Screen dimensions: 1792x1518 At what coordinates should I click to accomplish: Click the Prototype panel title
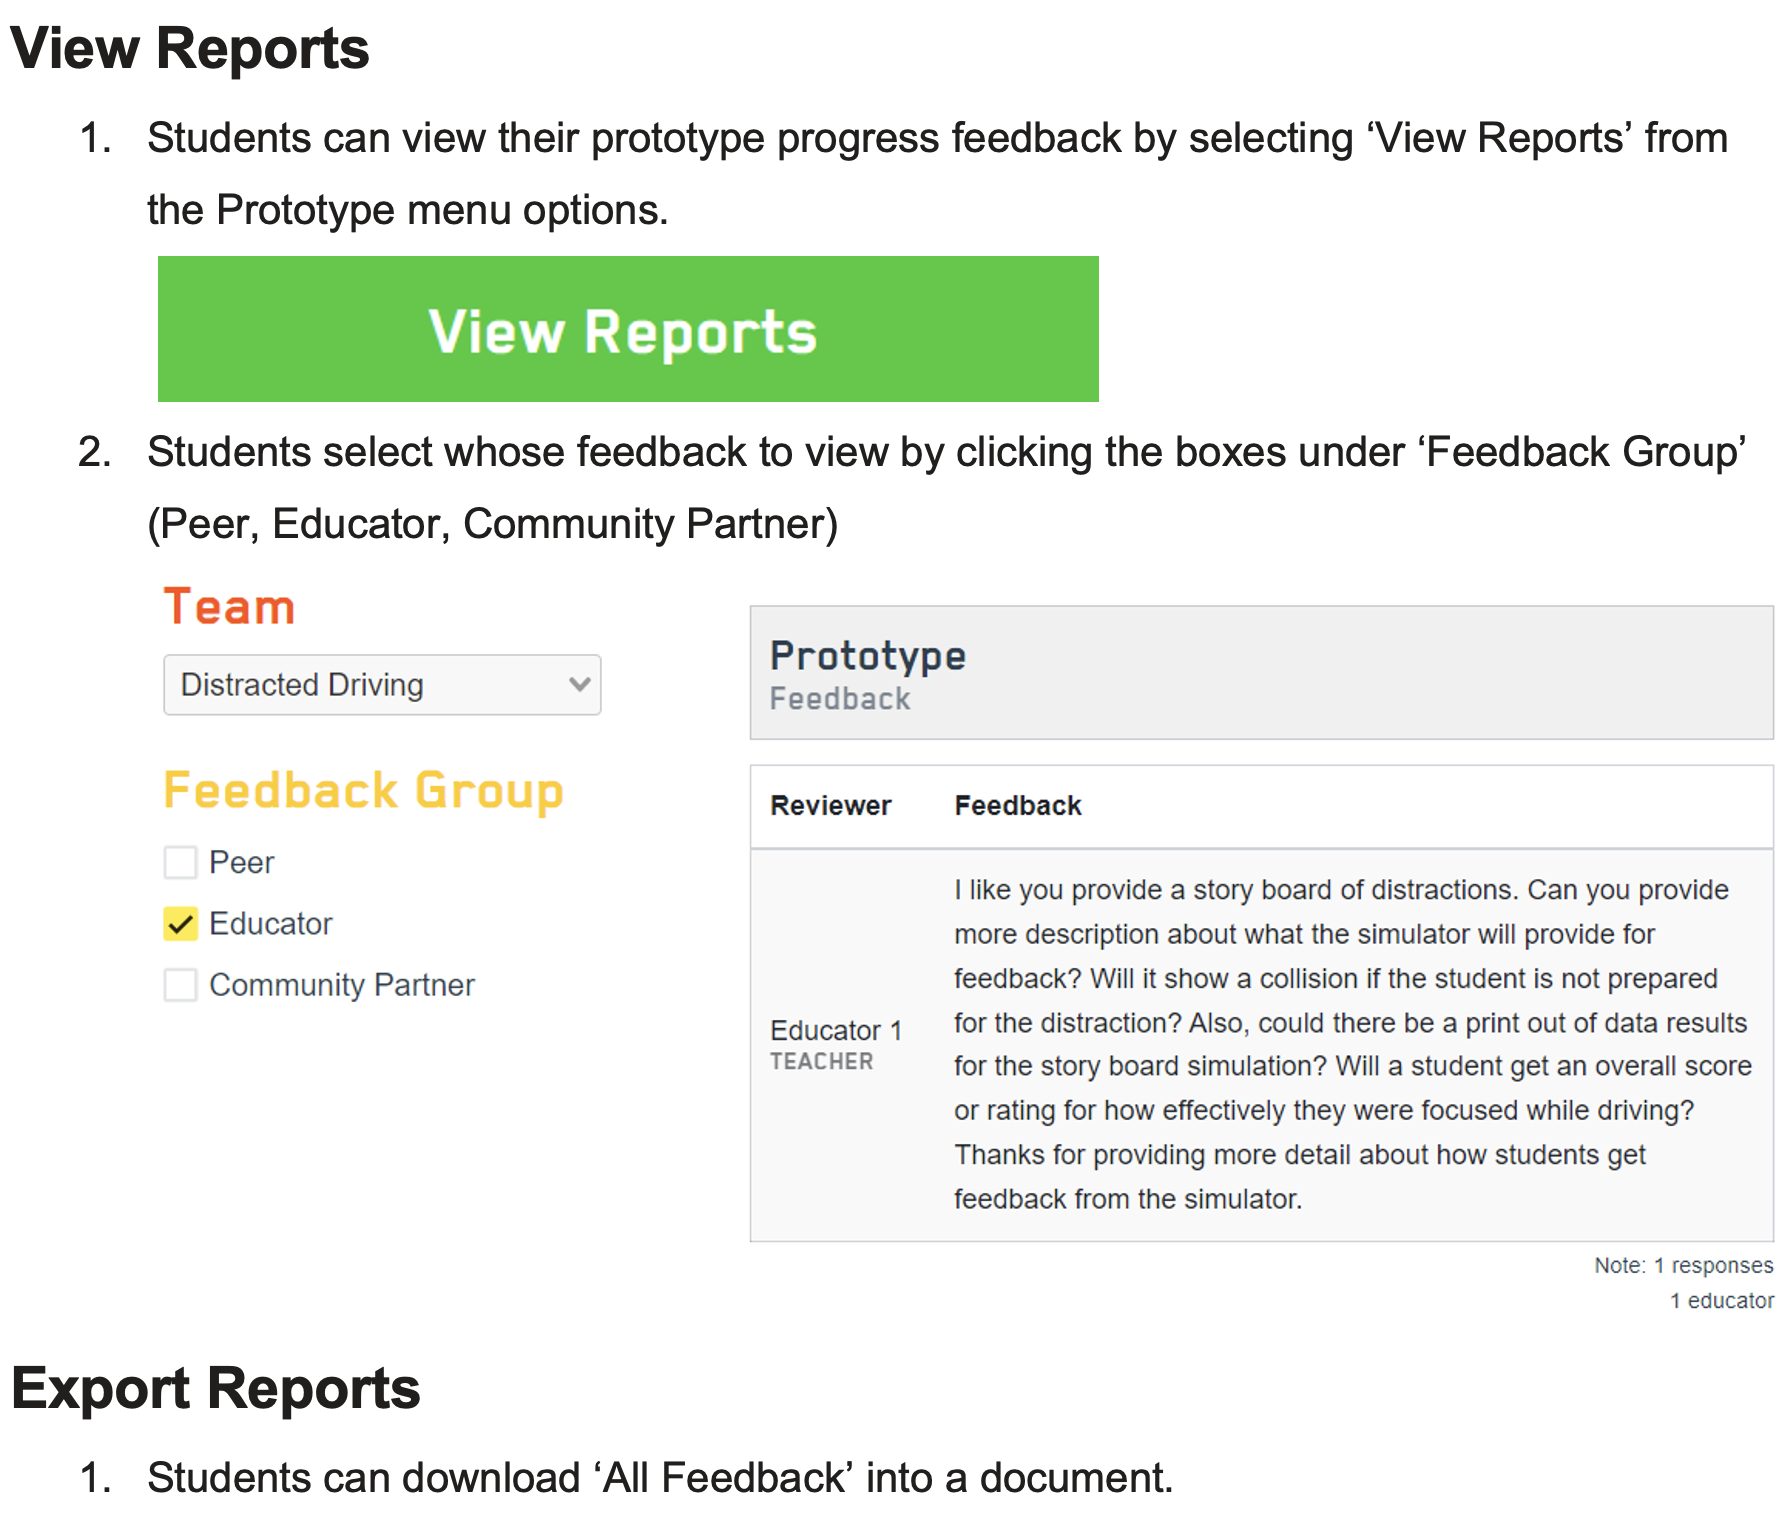[867, 656]
